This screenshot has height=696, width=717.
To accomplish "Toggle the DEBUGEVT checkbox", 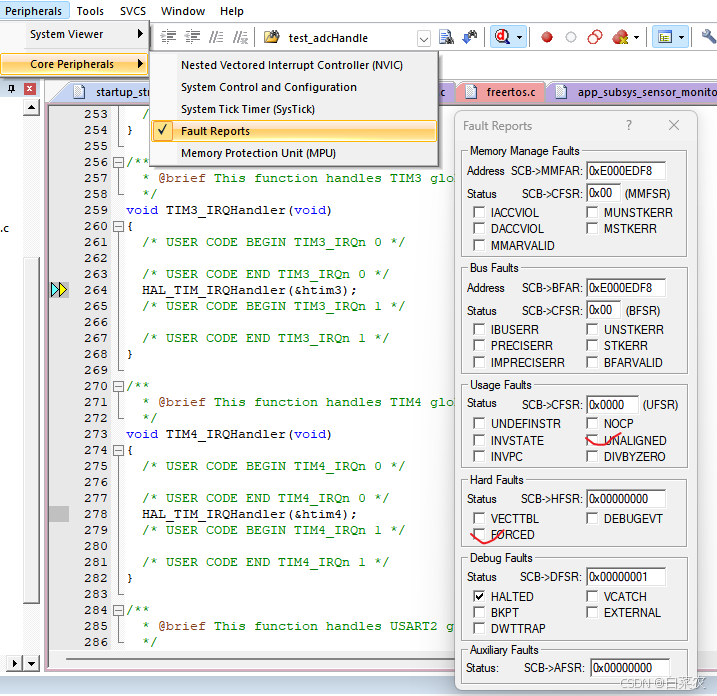I will point(592,518).
